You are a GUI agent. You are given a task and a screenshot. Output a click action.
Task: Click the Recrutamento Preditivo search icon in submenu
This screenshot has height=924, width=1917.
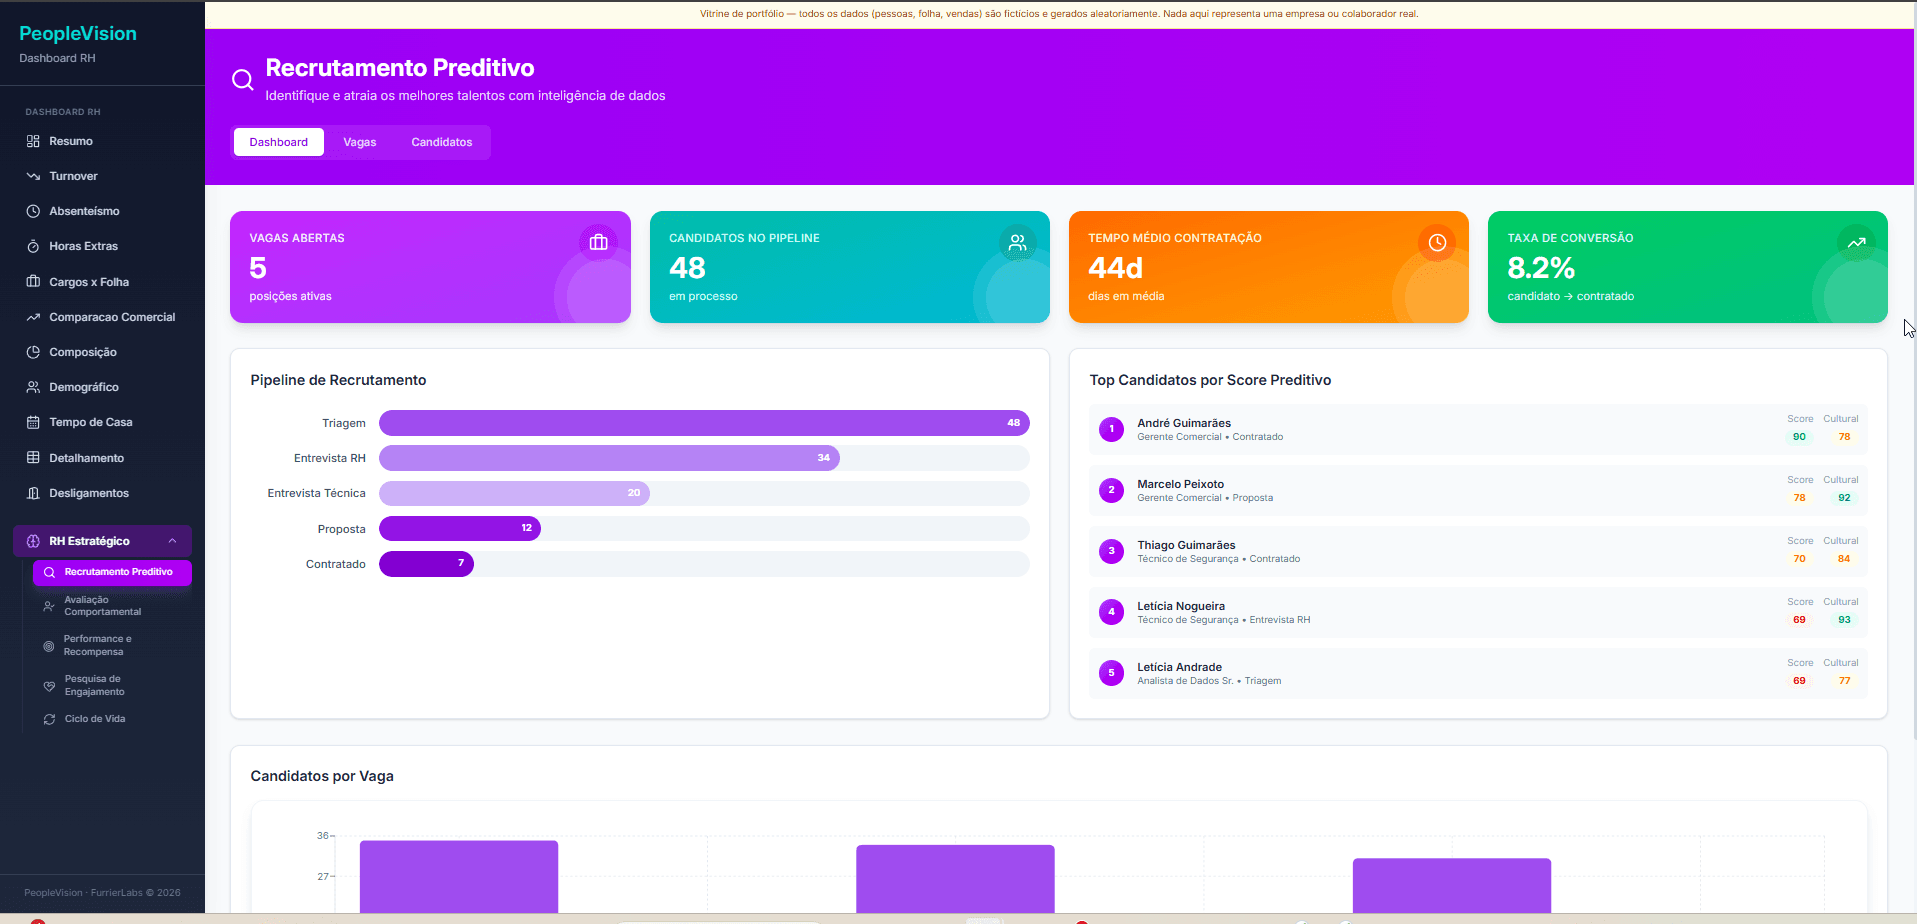(x=49, y=572)
